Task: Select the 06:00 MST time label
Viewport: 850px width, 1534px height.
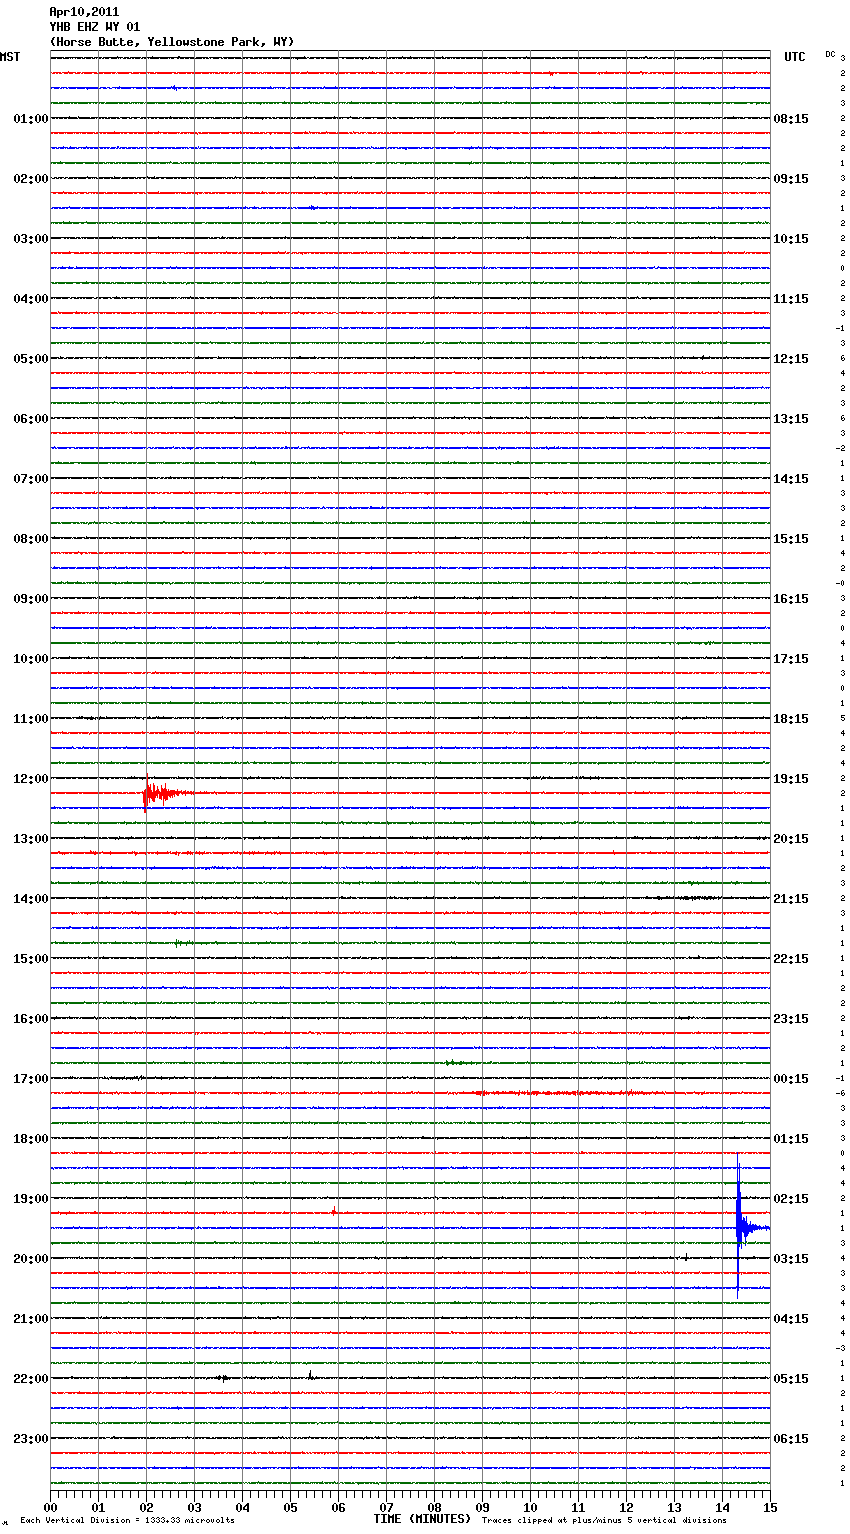Action: point(31,419)
